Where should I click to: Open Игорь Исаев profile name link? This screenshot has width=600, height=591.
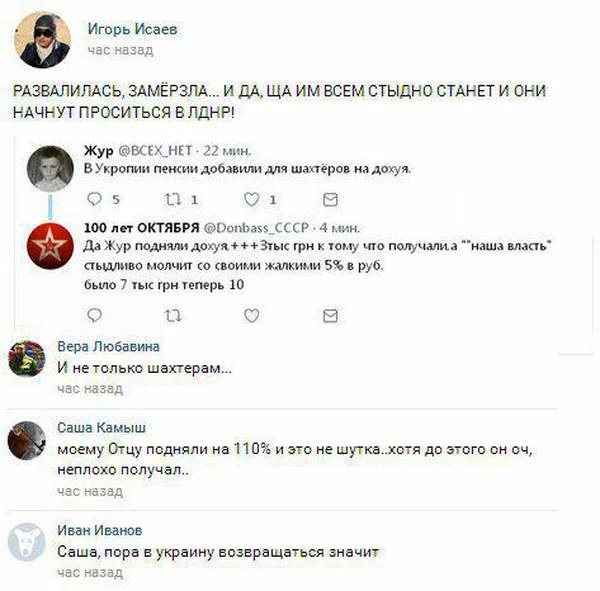click(132, 29)
